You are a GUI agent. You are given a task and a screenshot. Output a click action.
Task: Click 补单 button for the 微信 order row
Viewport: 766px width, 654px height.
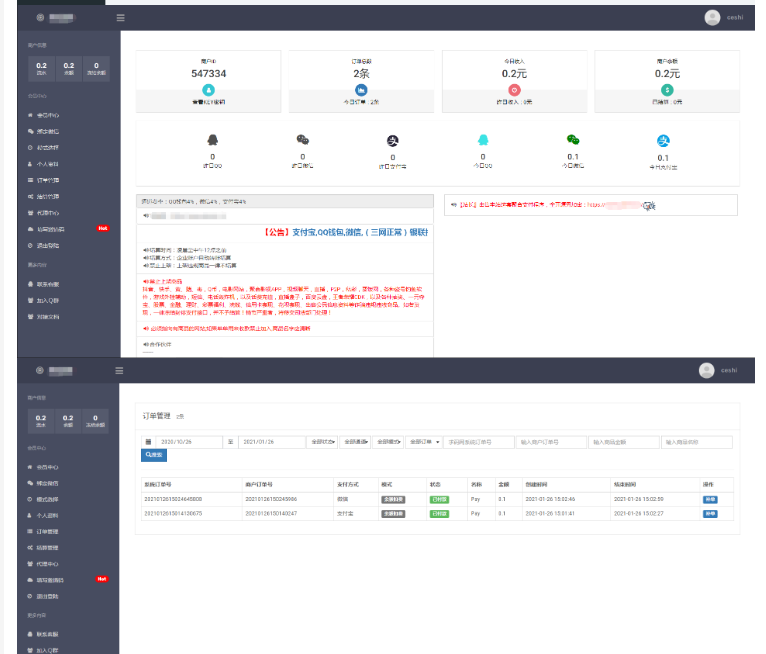point(709,497)
